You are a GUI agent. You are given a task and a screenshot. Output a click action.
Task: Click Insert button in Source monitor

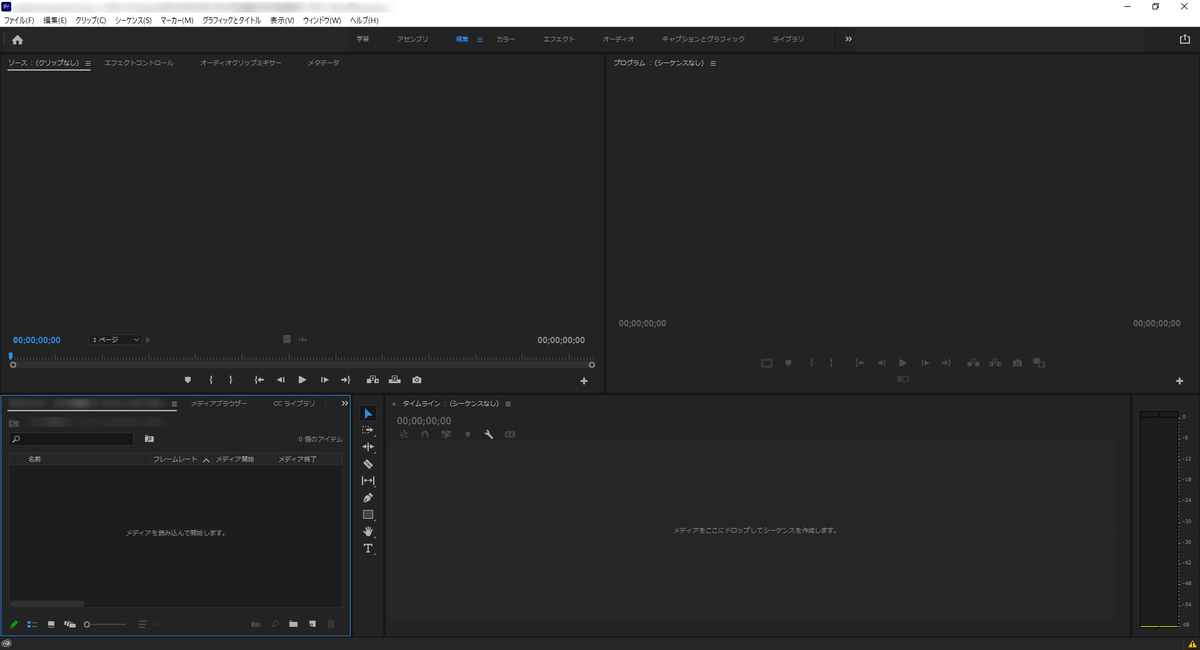pos(373,380)
